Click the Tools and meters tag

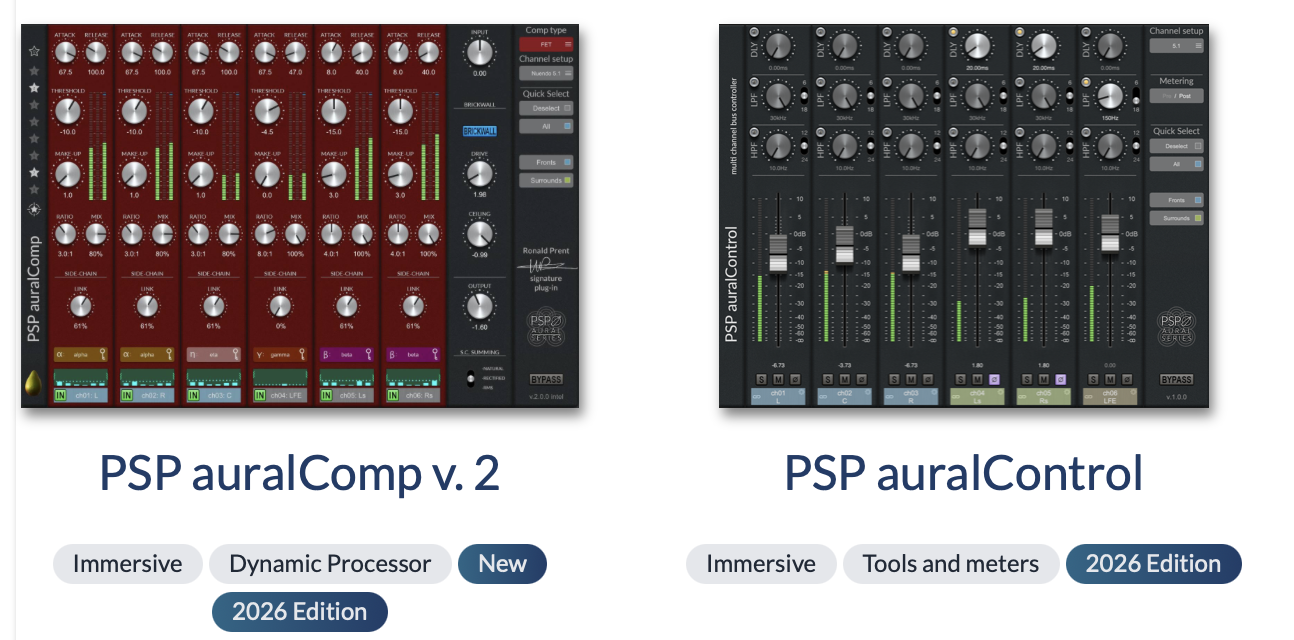pyautogui.click(x=951, y=564)
